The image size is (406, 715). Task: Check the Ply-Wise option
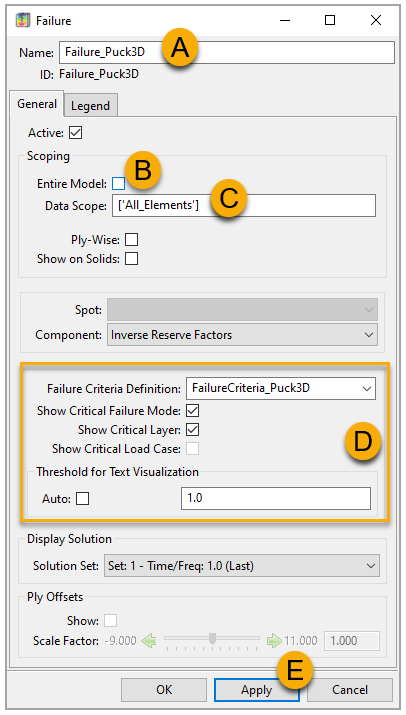[131, 239]
